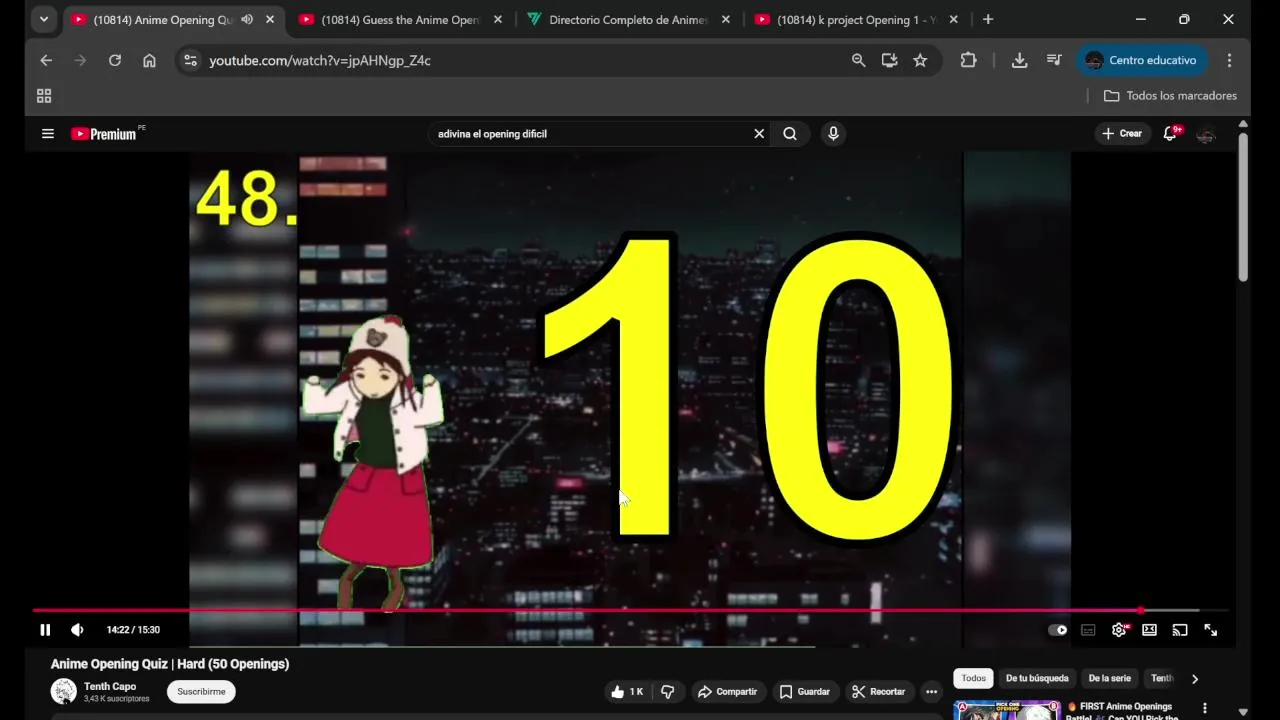
Task: Open YouTube guide hamburger menu
Action: (x=47, y=133)
